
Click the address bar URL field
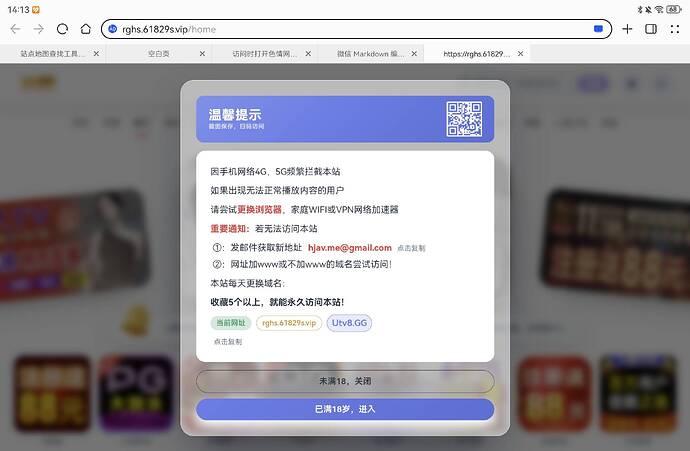click(356, 29)
